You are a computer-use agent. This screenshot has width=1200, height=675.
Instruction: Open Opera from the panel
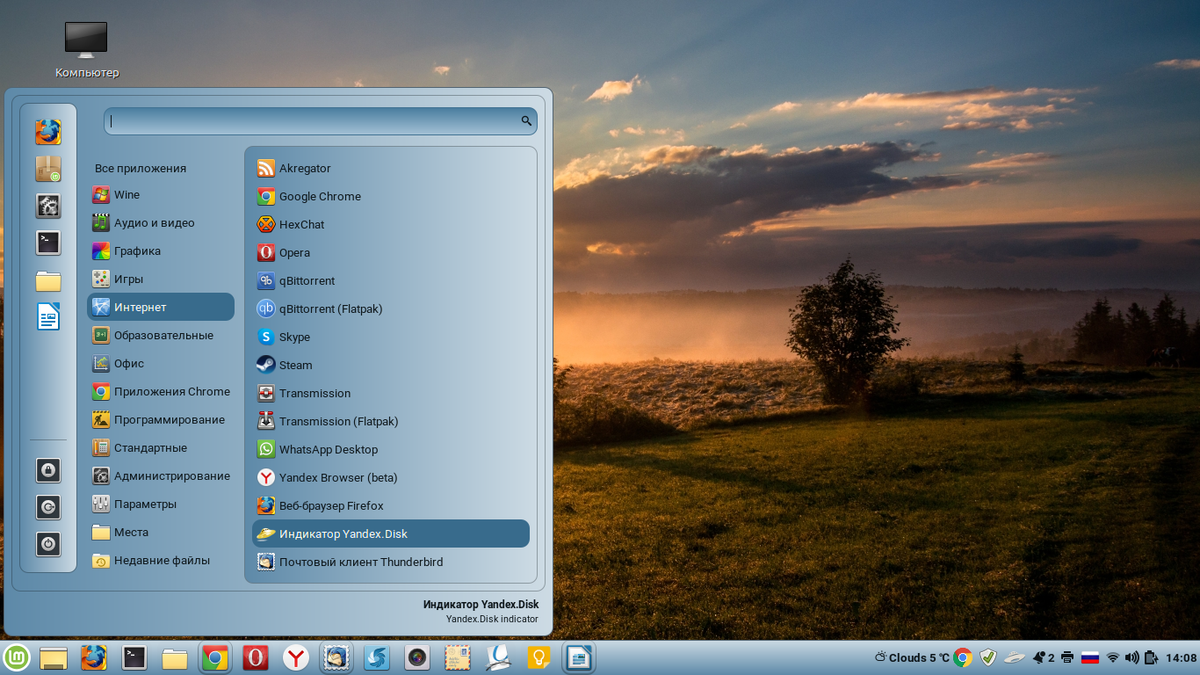255,657
